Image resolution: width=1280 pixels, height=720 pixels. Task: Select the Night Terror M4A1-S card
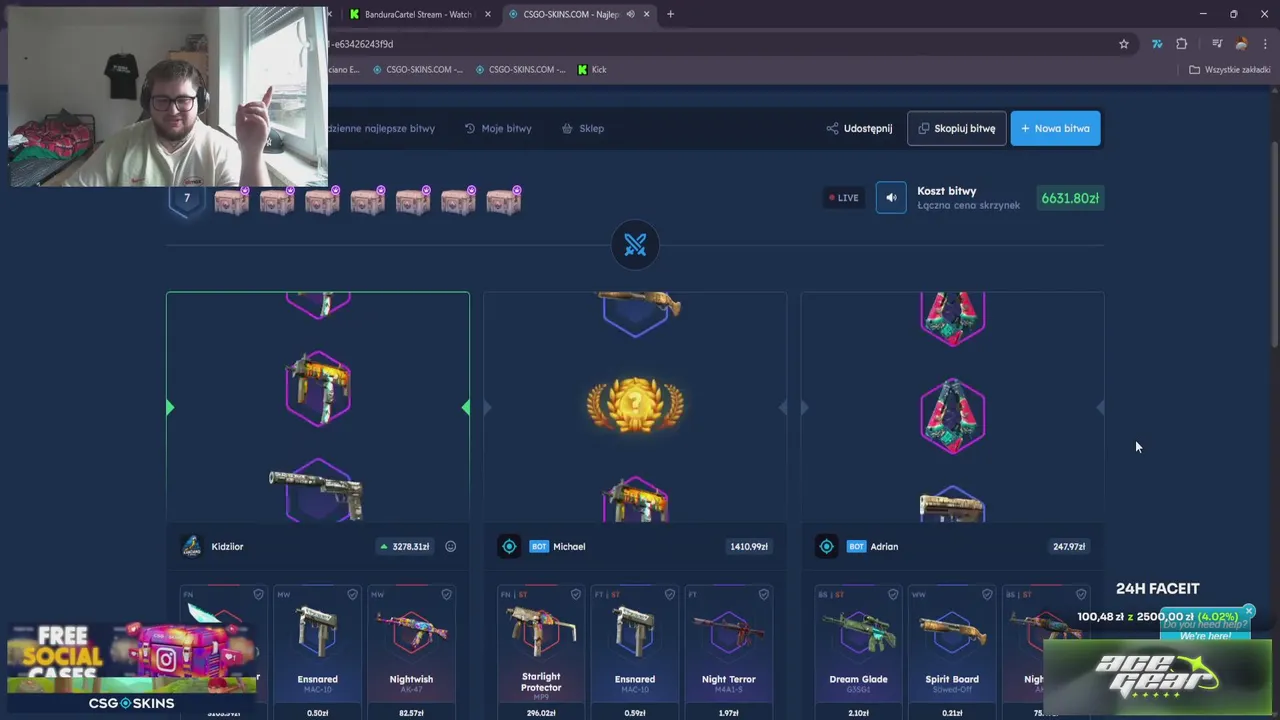728,650
